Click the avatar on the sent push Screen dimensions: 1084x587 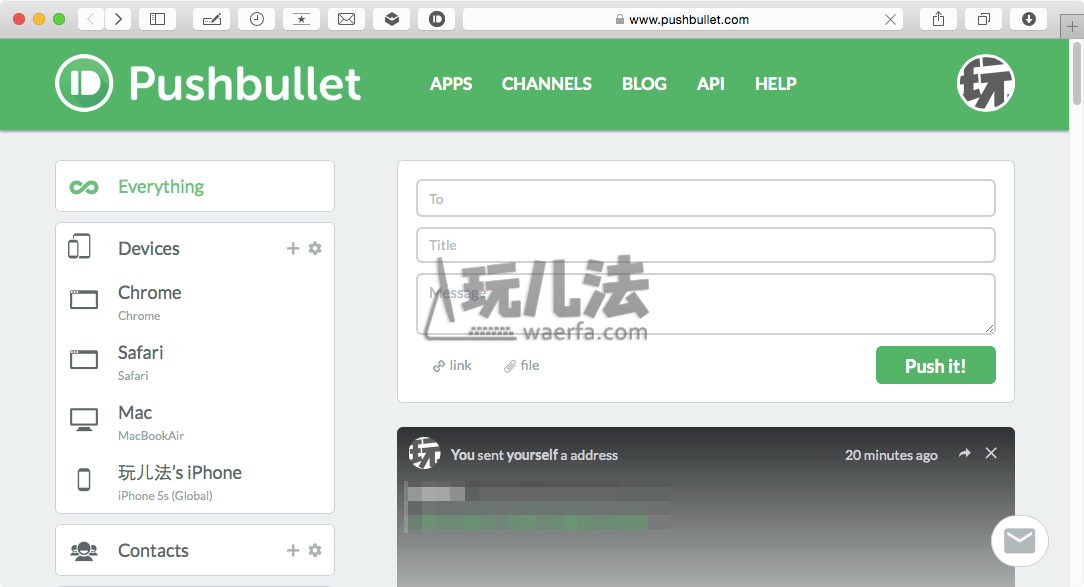[x=424, y=454]
